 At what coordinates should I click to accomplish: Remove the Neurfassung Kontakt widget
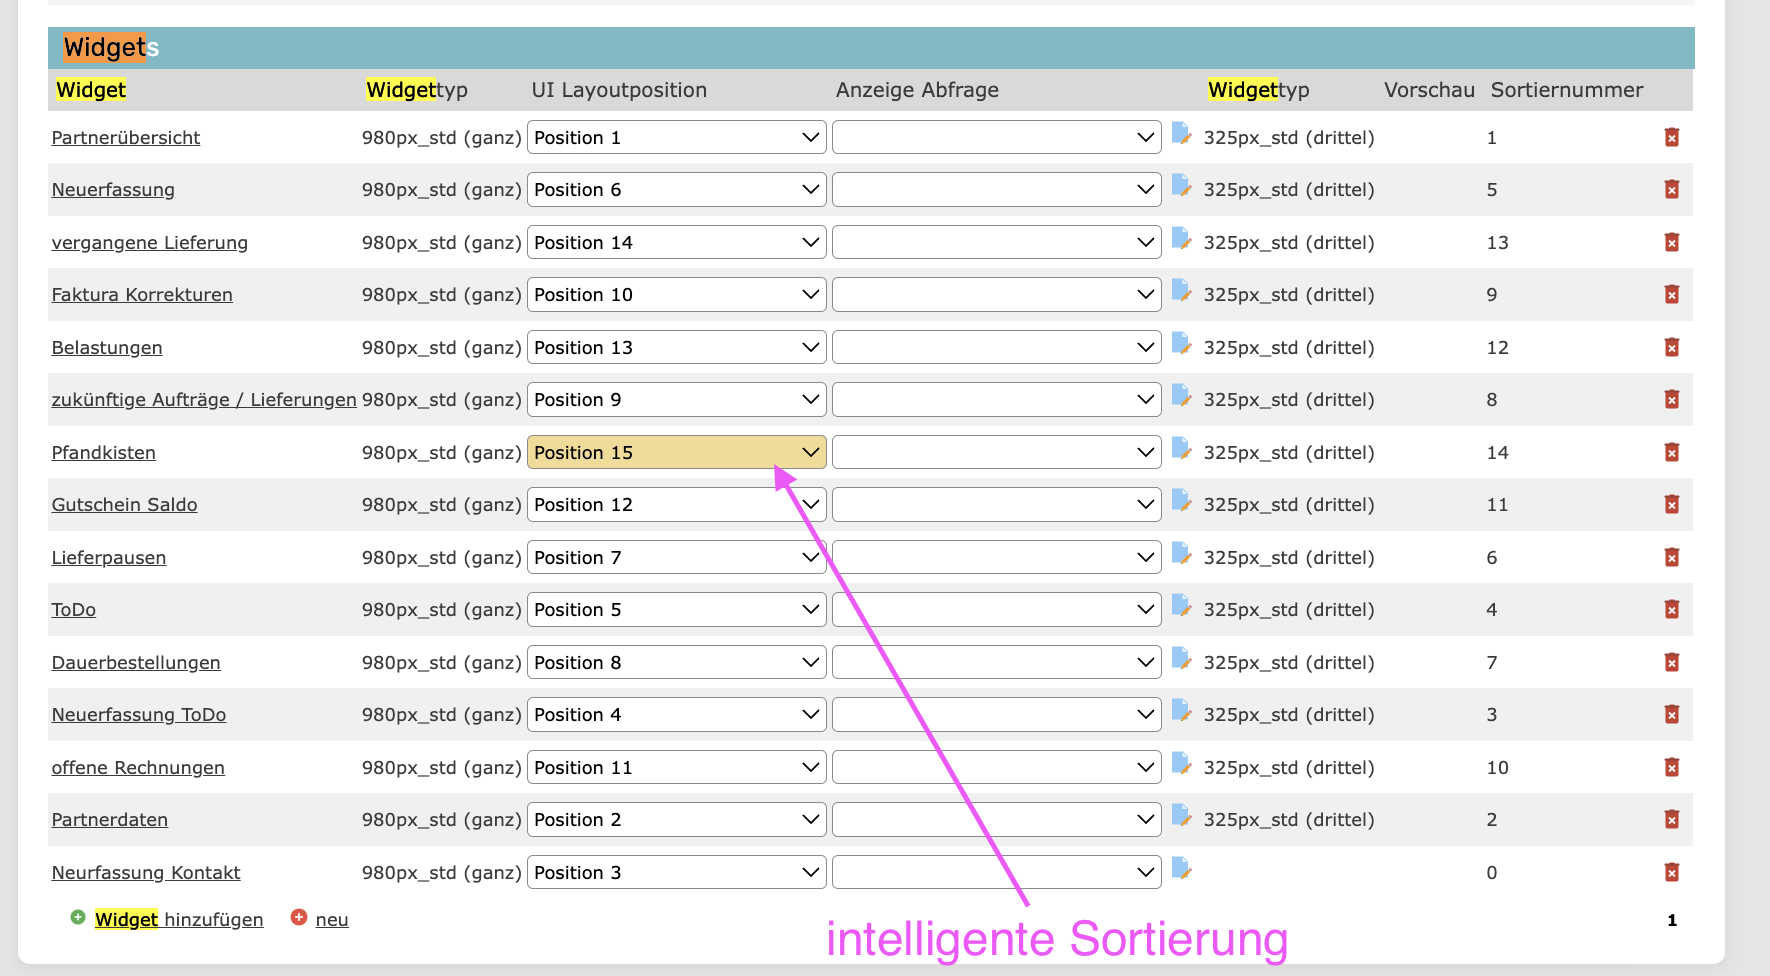[1671, 872]
